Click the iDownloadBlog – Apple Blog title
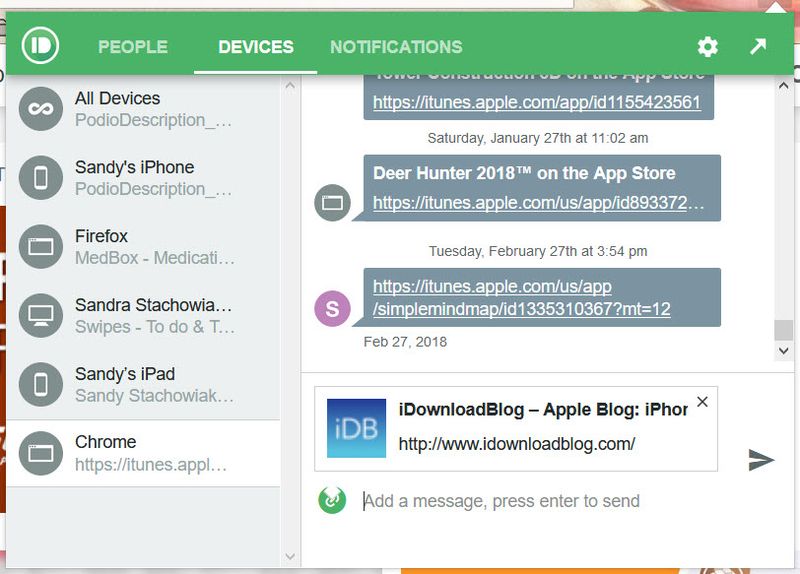Screen dimensions: 800x574 [x=543, y=409]
